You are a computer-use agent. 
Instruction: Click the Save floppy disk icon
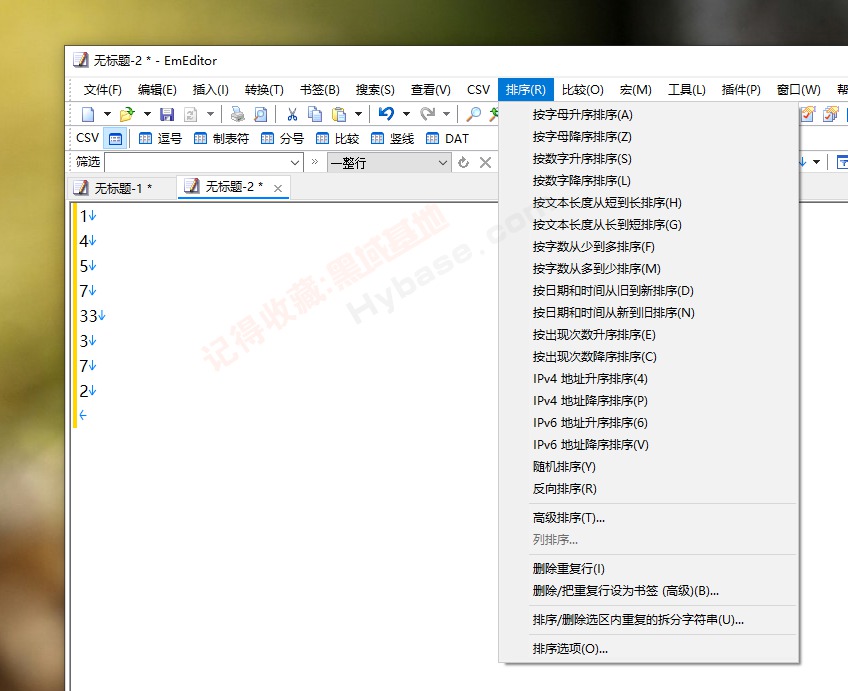click(167, 114)
